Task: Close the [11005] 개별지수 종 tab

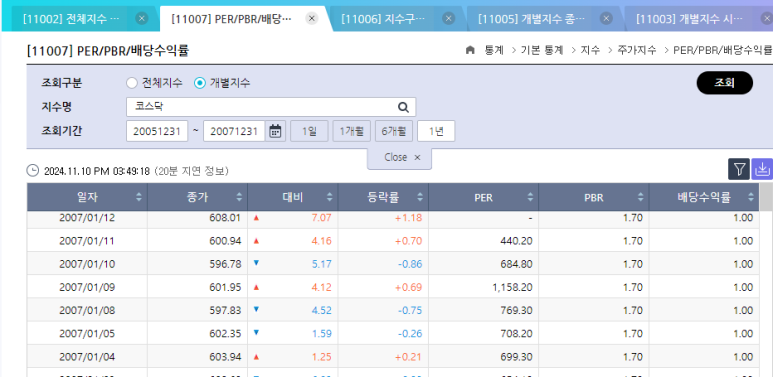Action: pos(607,19)
